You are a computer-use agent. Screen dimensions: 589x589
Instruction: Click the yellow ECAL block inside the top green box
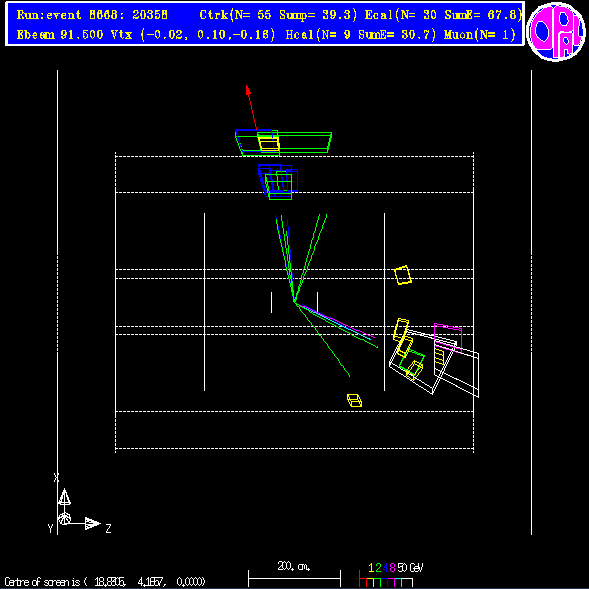[x=269, y=144]
